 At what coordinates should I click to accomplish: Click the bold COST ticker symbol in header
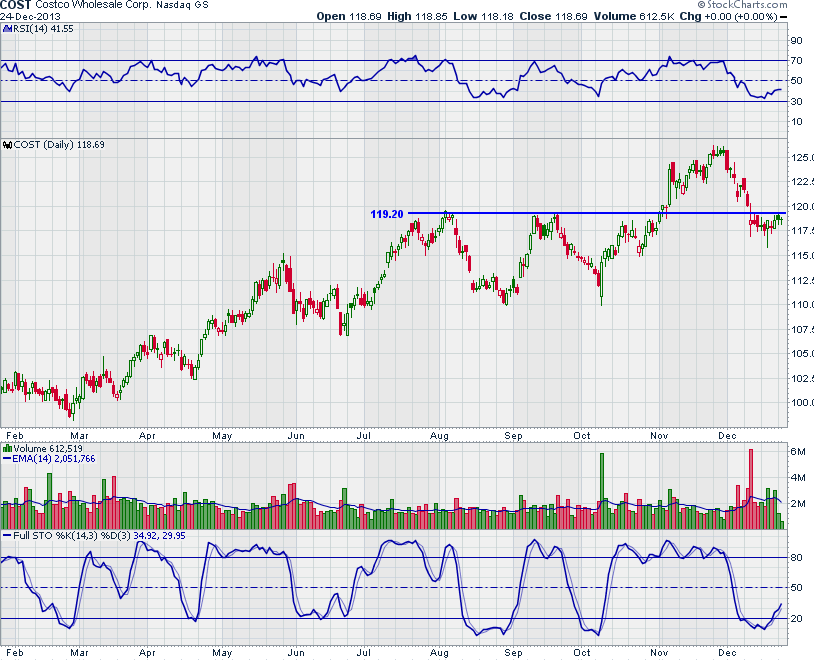(x=16, y=5)
